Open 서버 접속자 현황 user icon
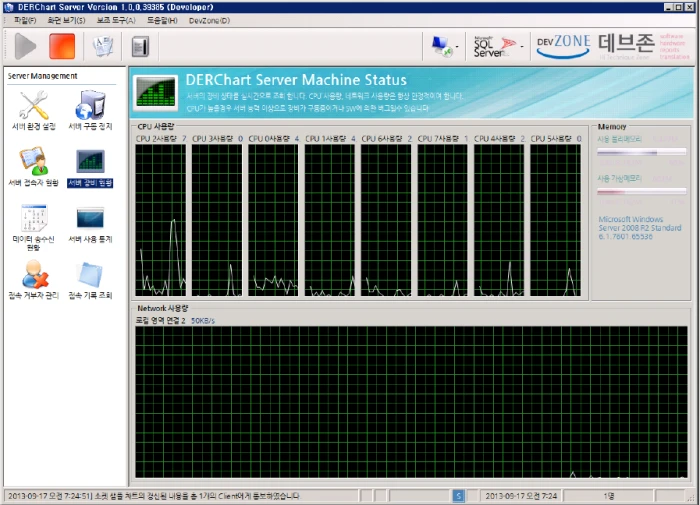Viewport: 700px width, 505px height. coord(33,161)
